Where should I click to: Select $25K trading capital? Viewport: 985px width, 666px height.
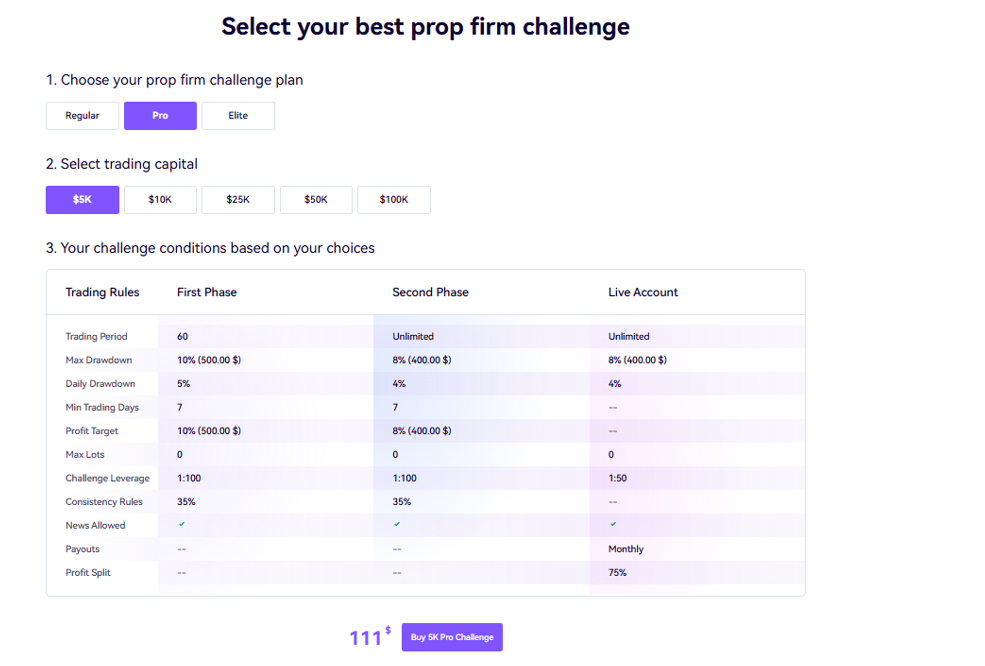pos(238,200)
